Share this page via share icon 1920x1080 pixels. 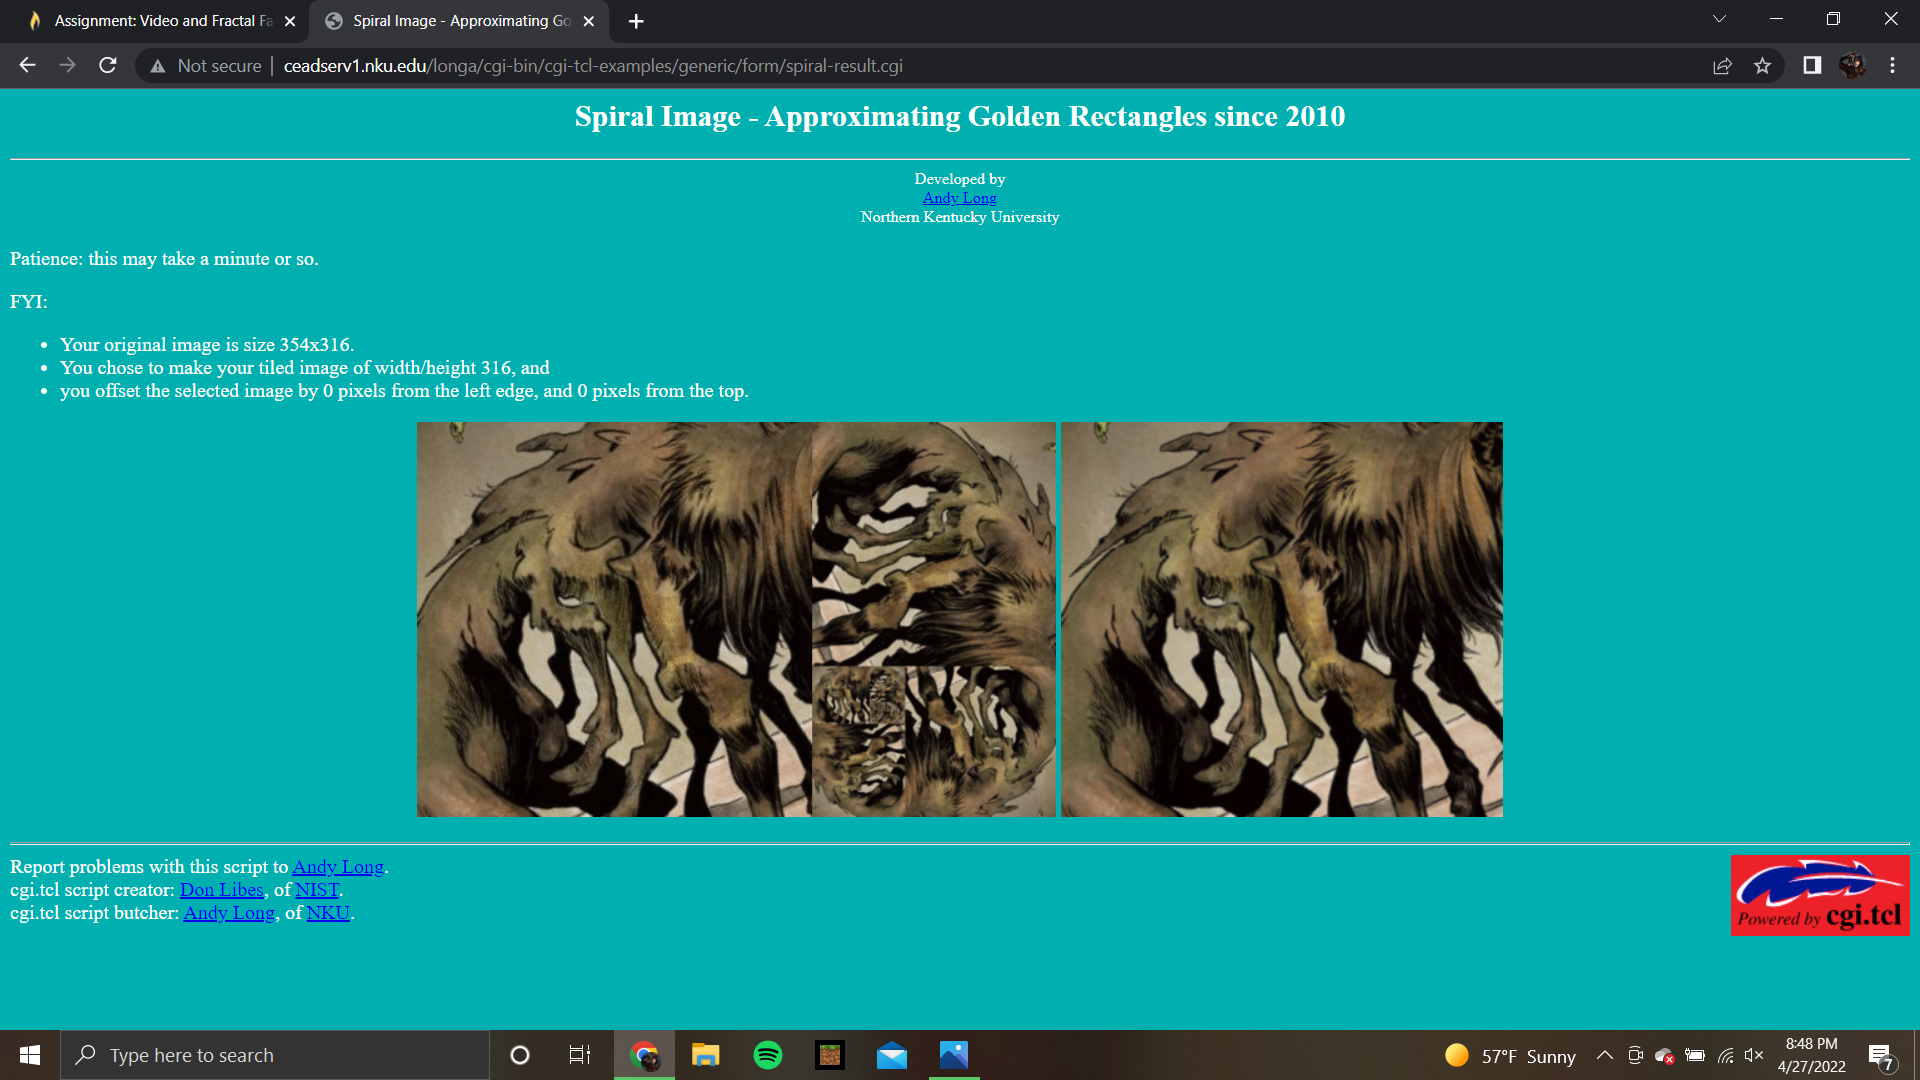pyautogui.click(x=1722, y=66)
